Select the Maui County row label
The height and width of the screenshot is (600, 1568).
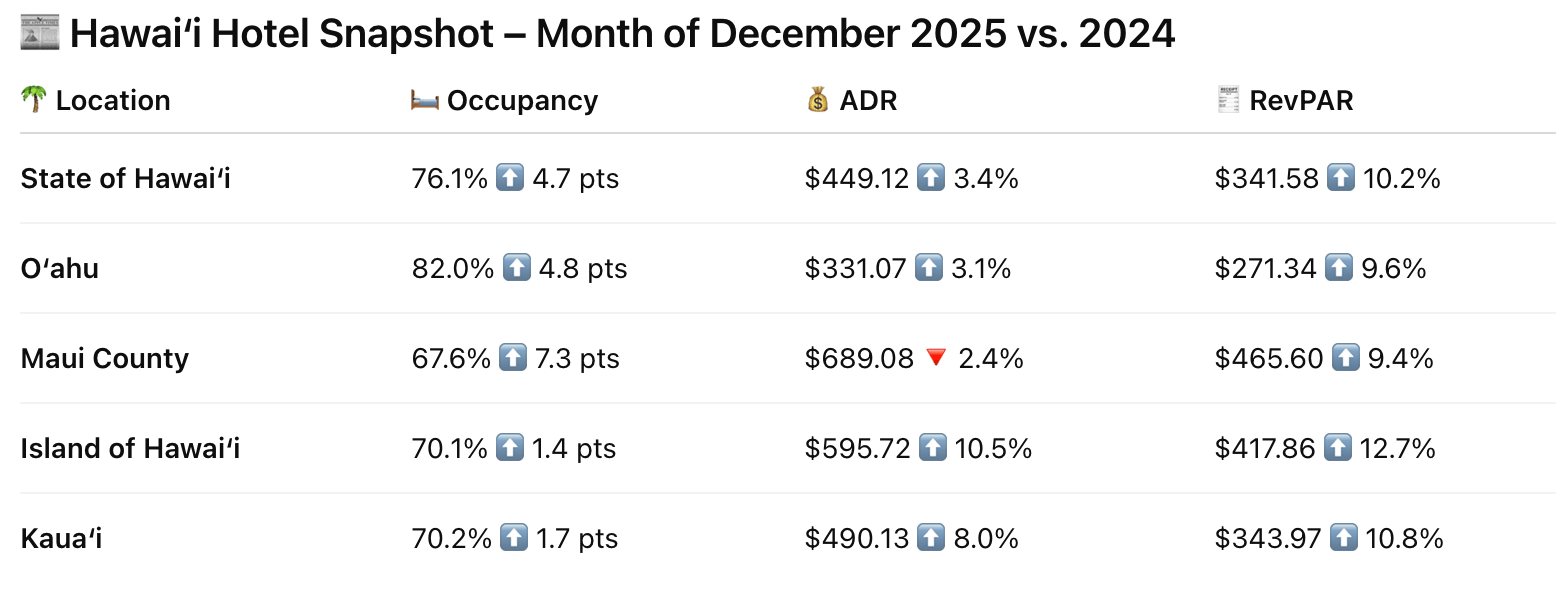[x=105, y=359]
